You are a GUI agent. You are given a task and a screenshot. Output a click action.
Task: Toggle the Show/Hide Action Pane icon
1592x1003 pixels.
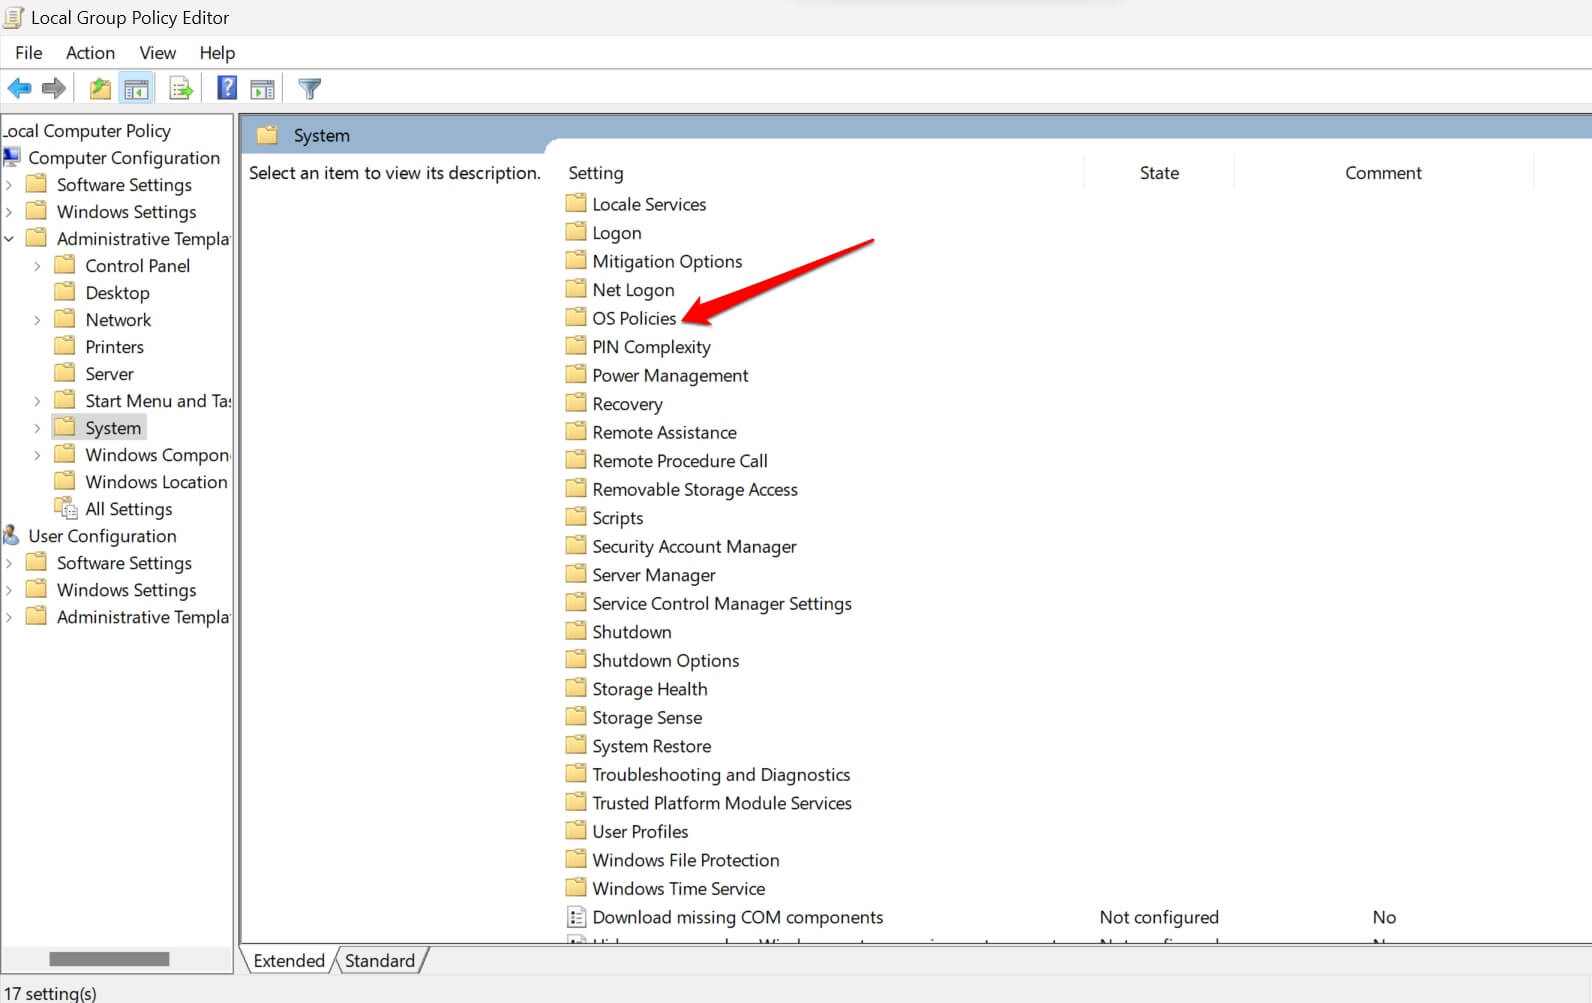pyautogui.click(x=262, y=89)
